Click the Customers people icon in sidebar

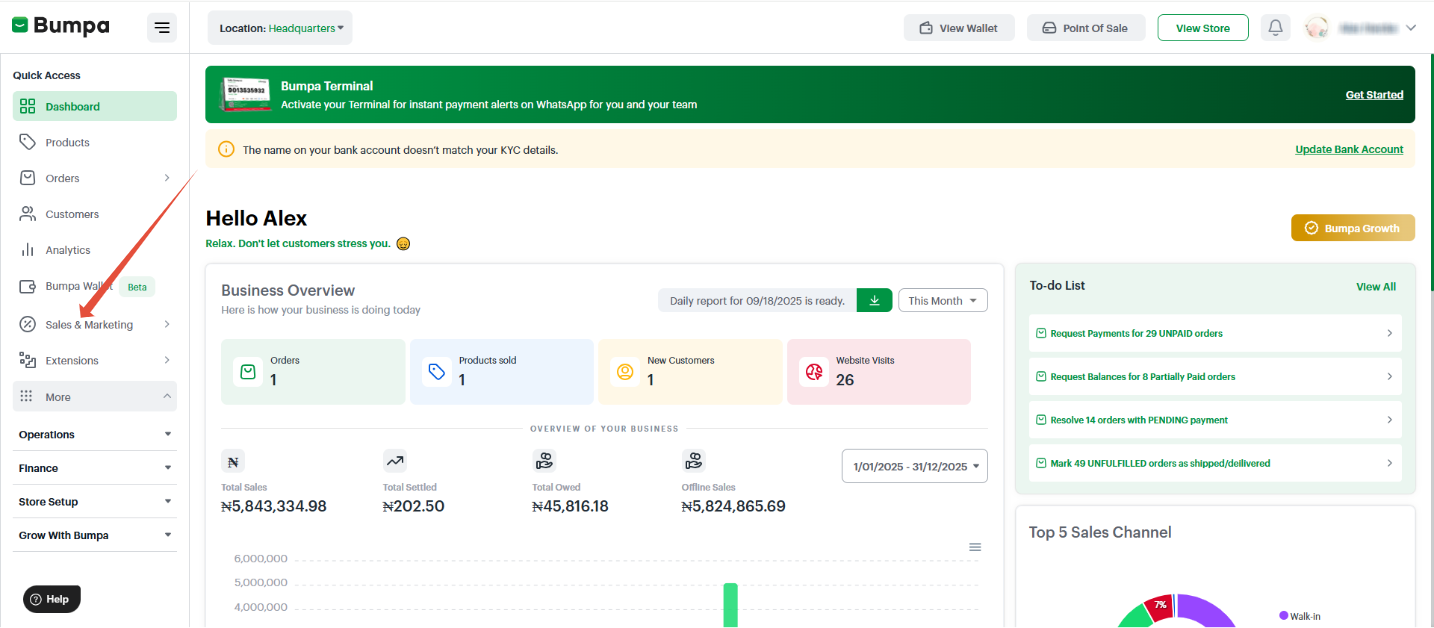point(28,214)
